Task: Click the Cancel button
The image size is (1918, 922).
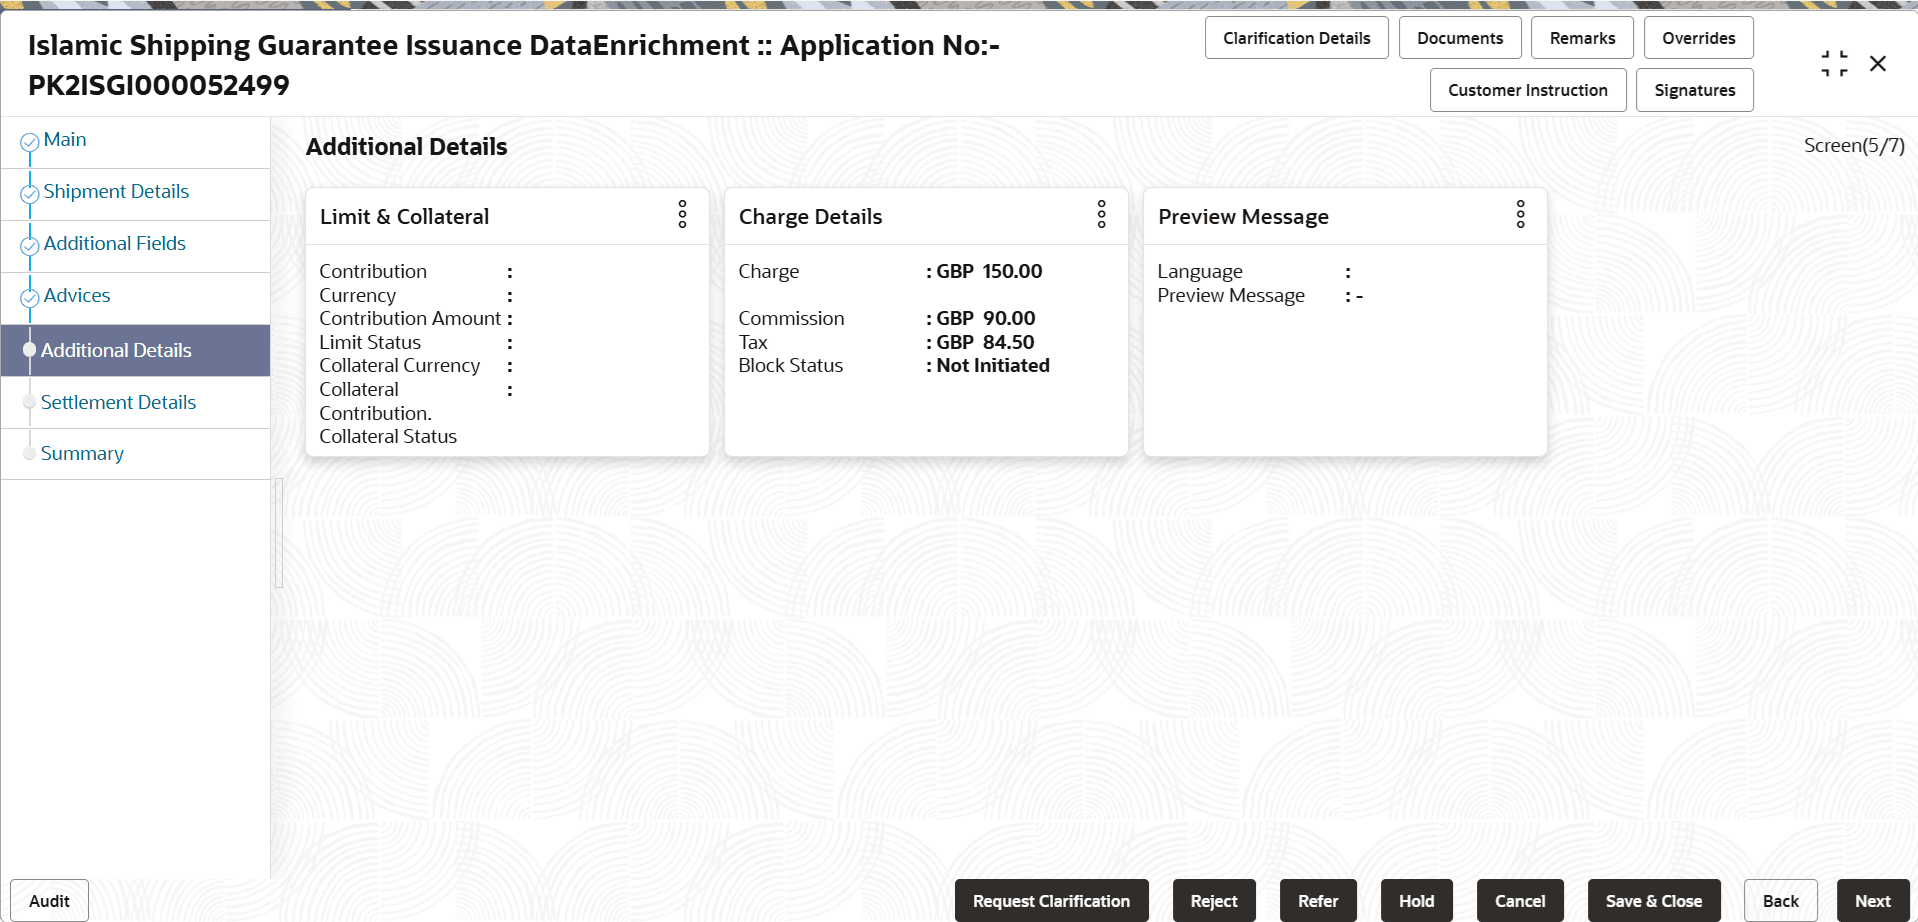Action: tap(1519, 901)
